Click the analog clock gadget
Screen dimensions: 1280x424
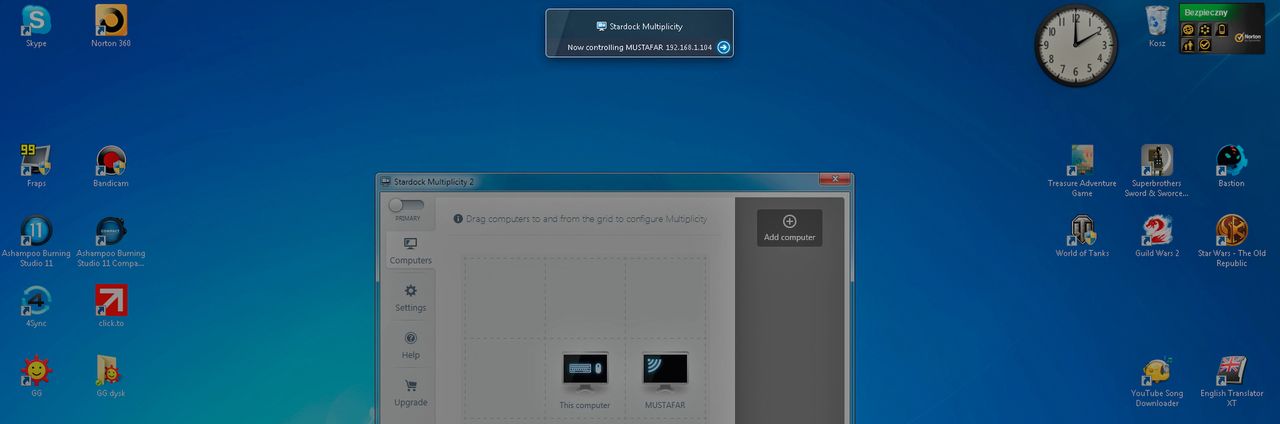[x=1076, y=46]
